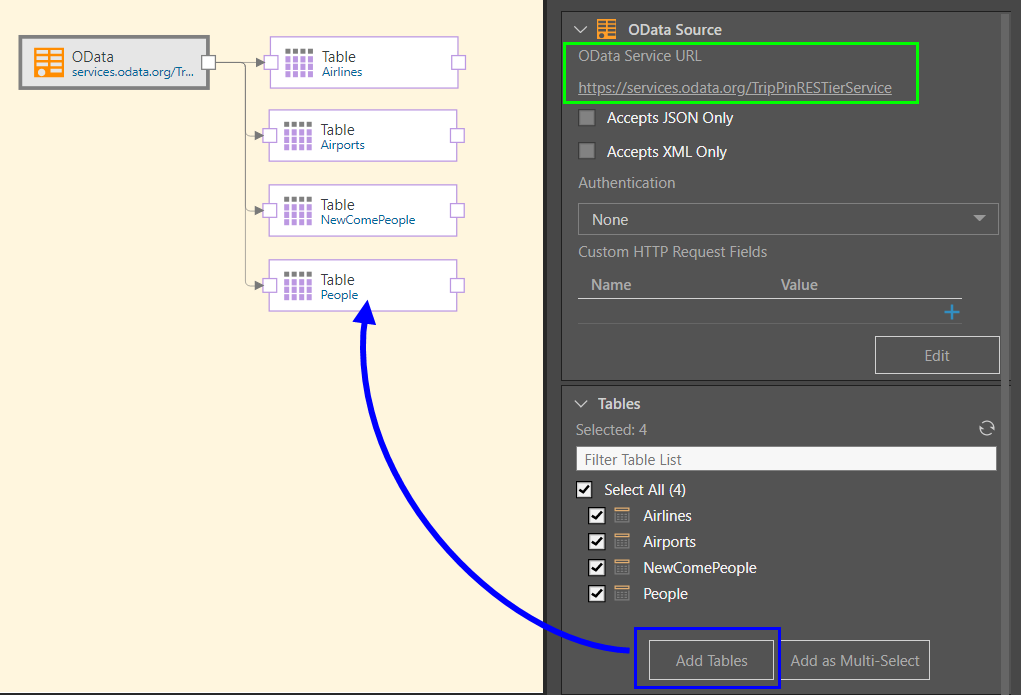Click Add as Multi-Select button
The width and height of the screenshot is (1021, 695).
click(x=855, y=660)
